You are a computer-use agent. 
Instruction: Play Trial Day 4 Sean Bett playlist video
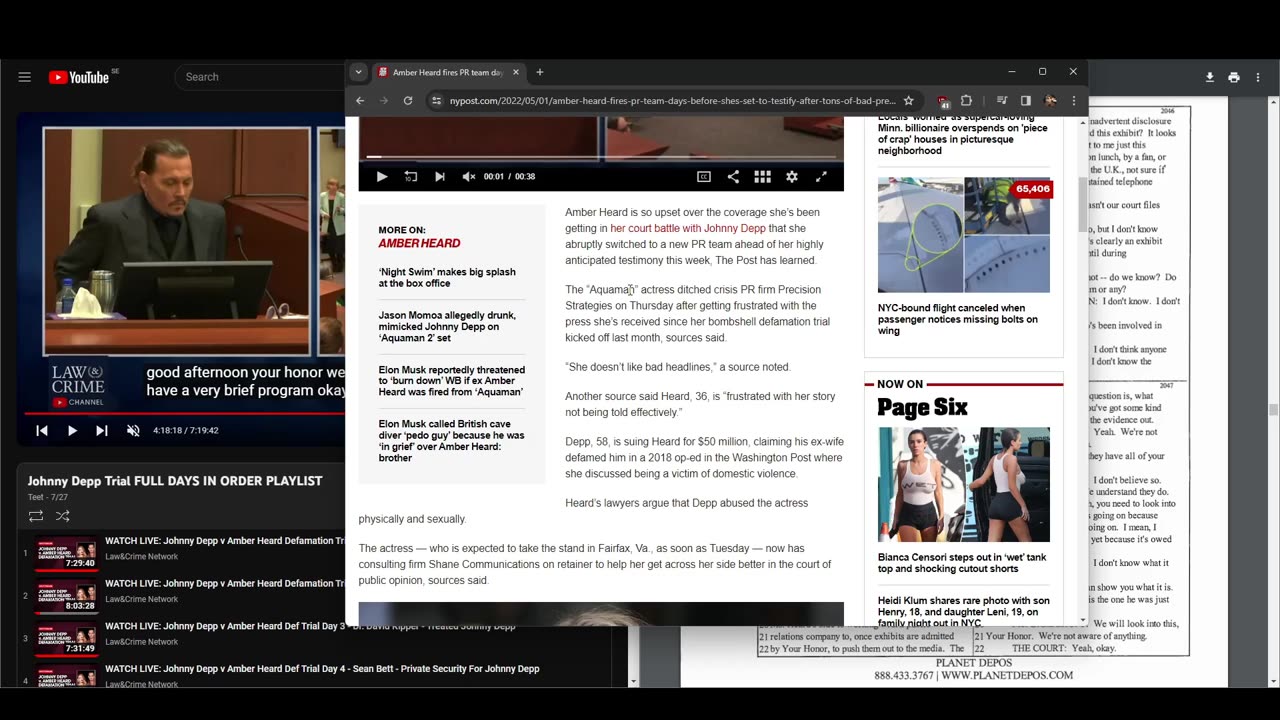click(322, 669)
